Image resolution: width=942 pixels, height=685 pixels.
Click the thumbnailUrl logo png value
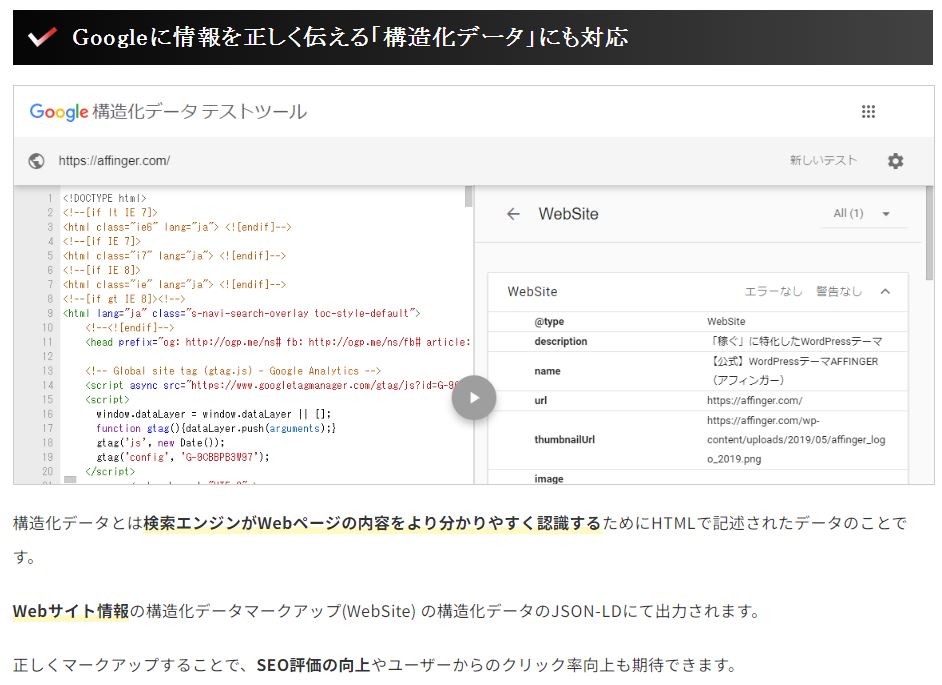pyautogui.click(x=796, y=440)
